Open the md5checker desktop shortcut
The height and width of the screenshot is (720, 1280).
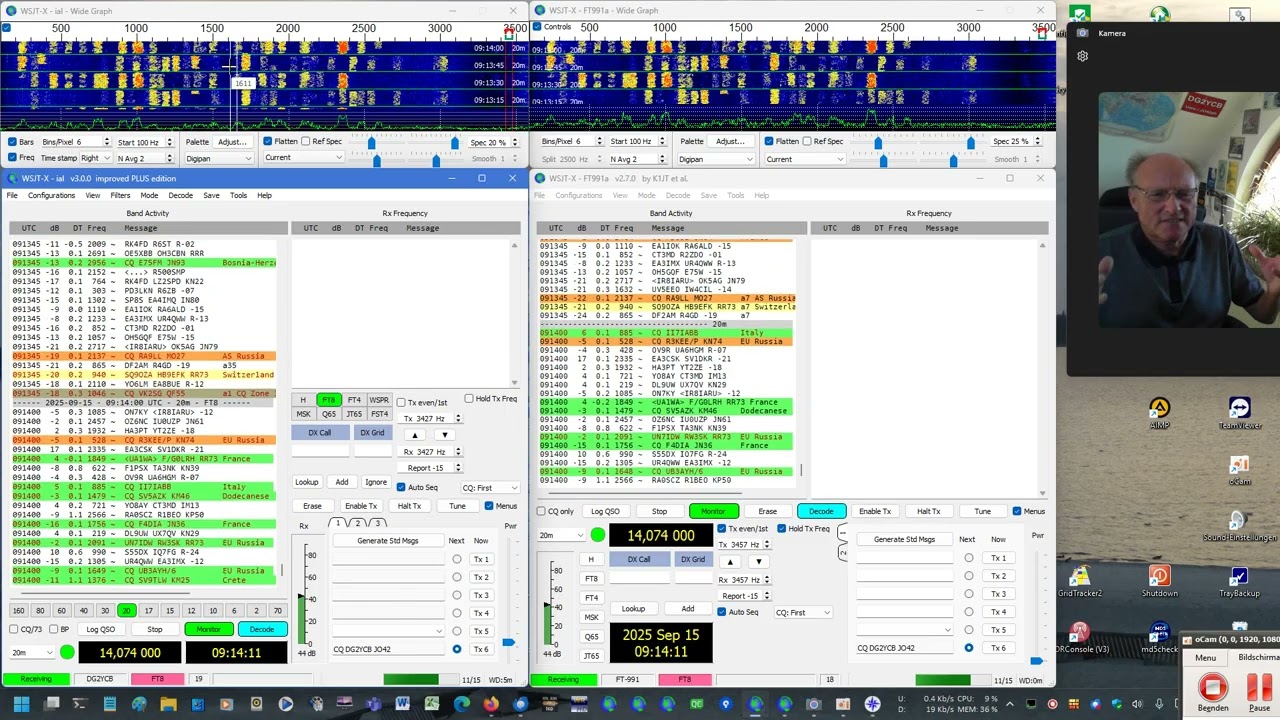[x=1159, y=638]
